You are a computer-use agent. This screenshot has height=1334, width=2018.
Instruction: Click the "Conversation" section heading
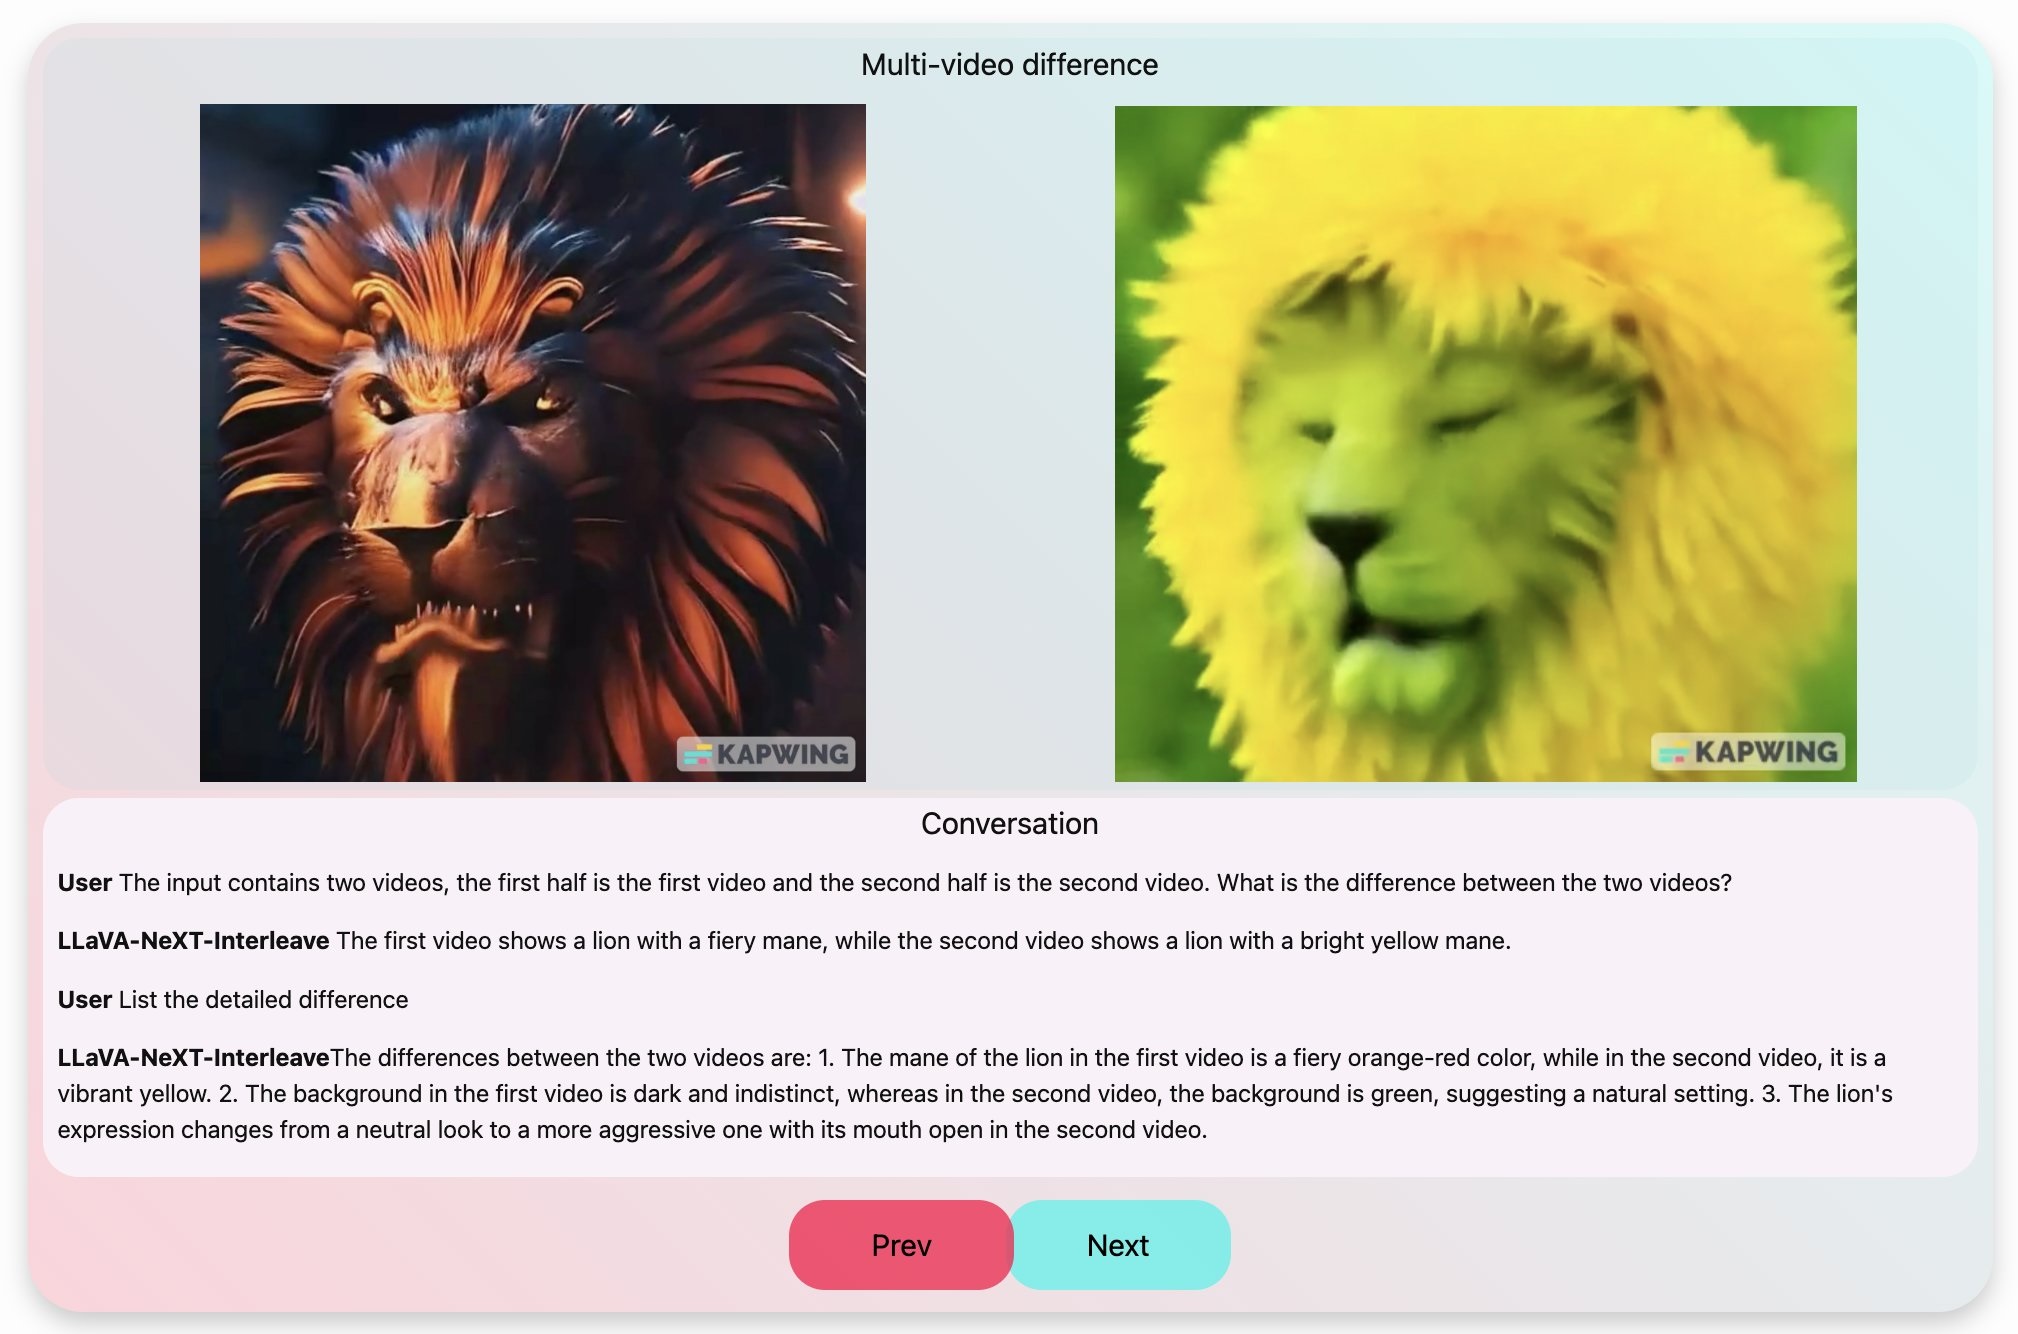pyautogui.click(x=1009, y=823)
